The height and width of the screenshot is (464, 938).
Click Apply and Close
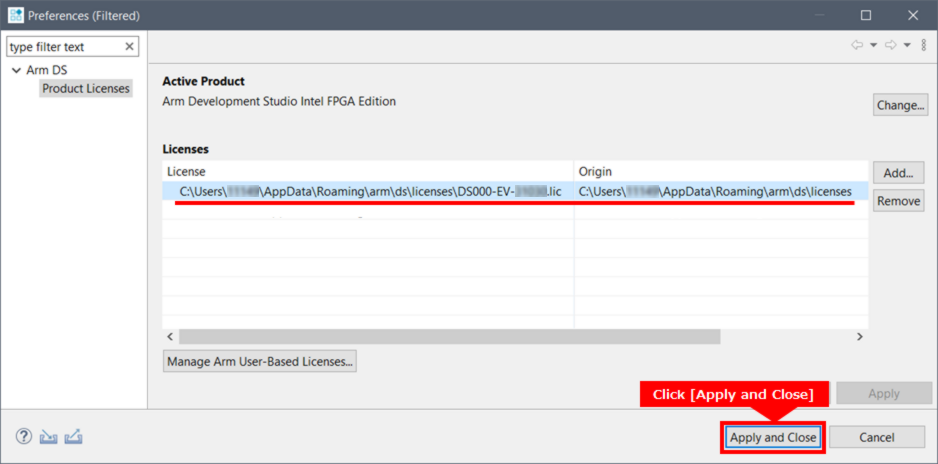[773, 437]
